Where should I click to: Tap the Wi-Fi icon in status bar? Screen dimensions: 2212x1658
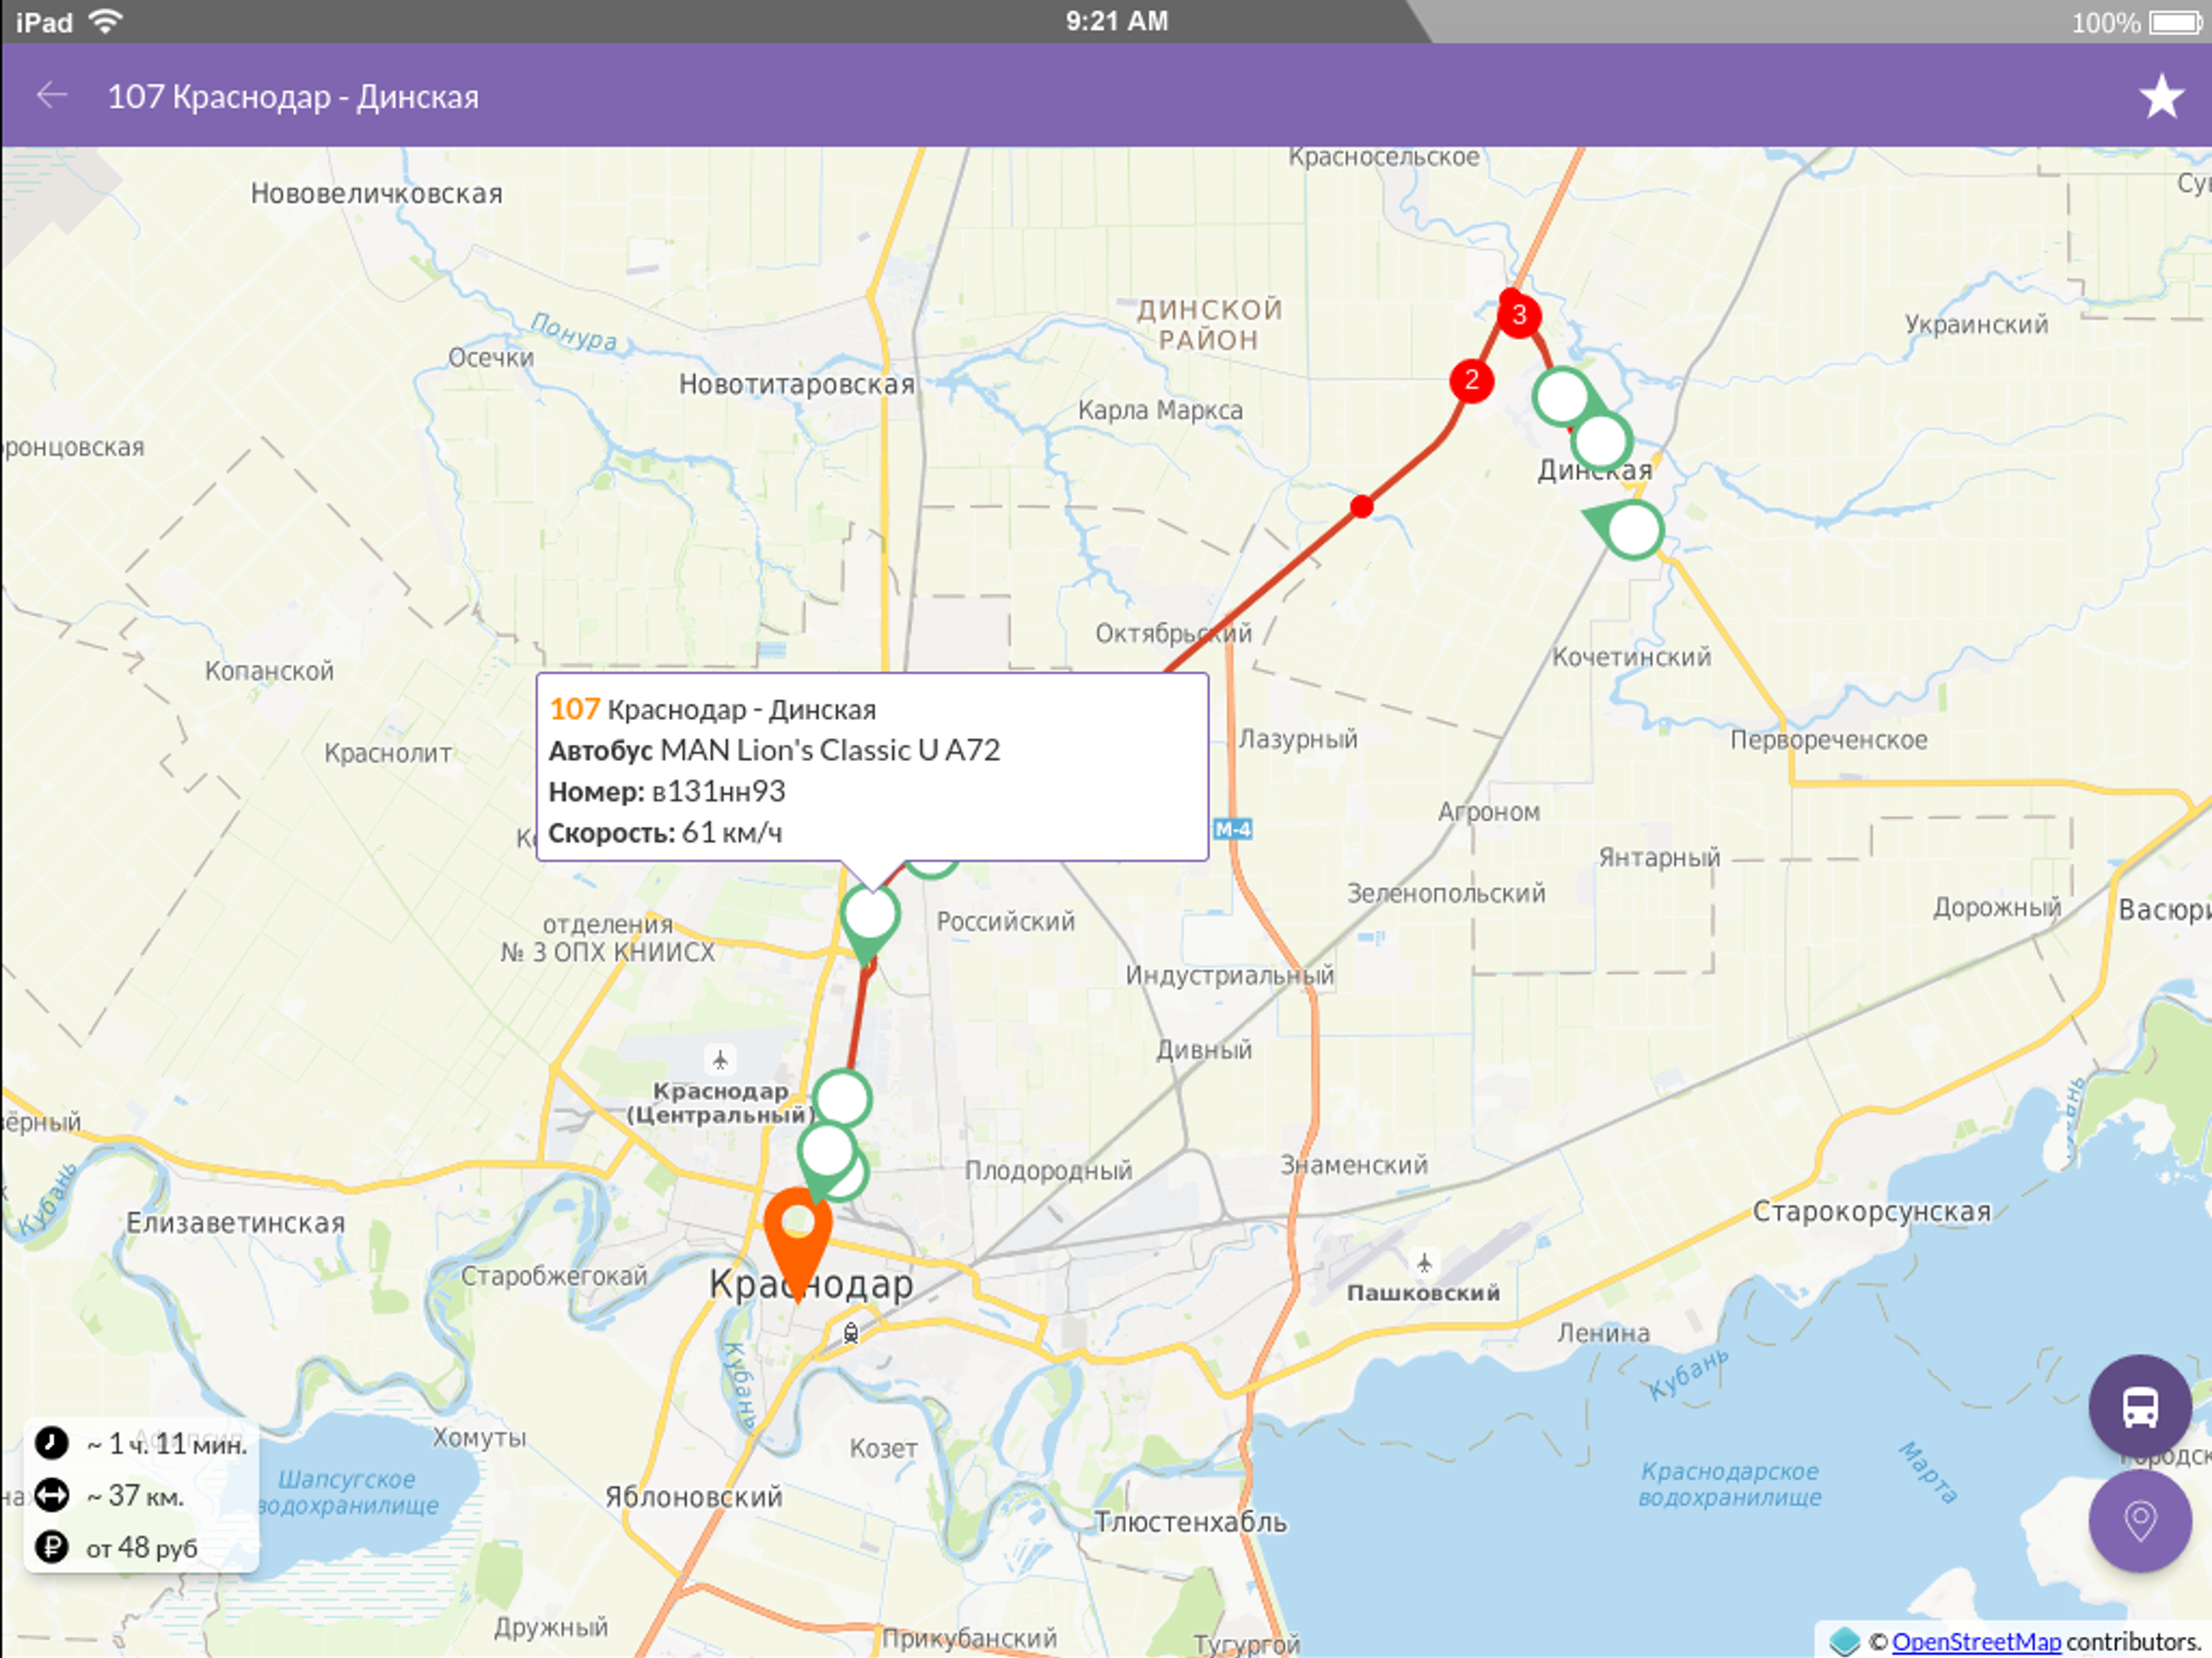tap(105, 21)
